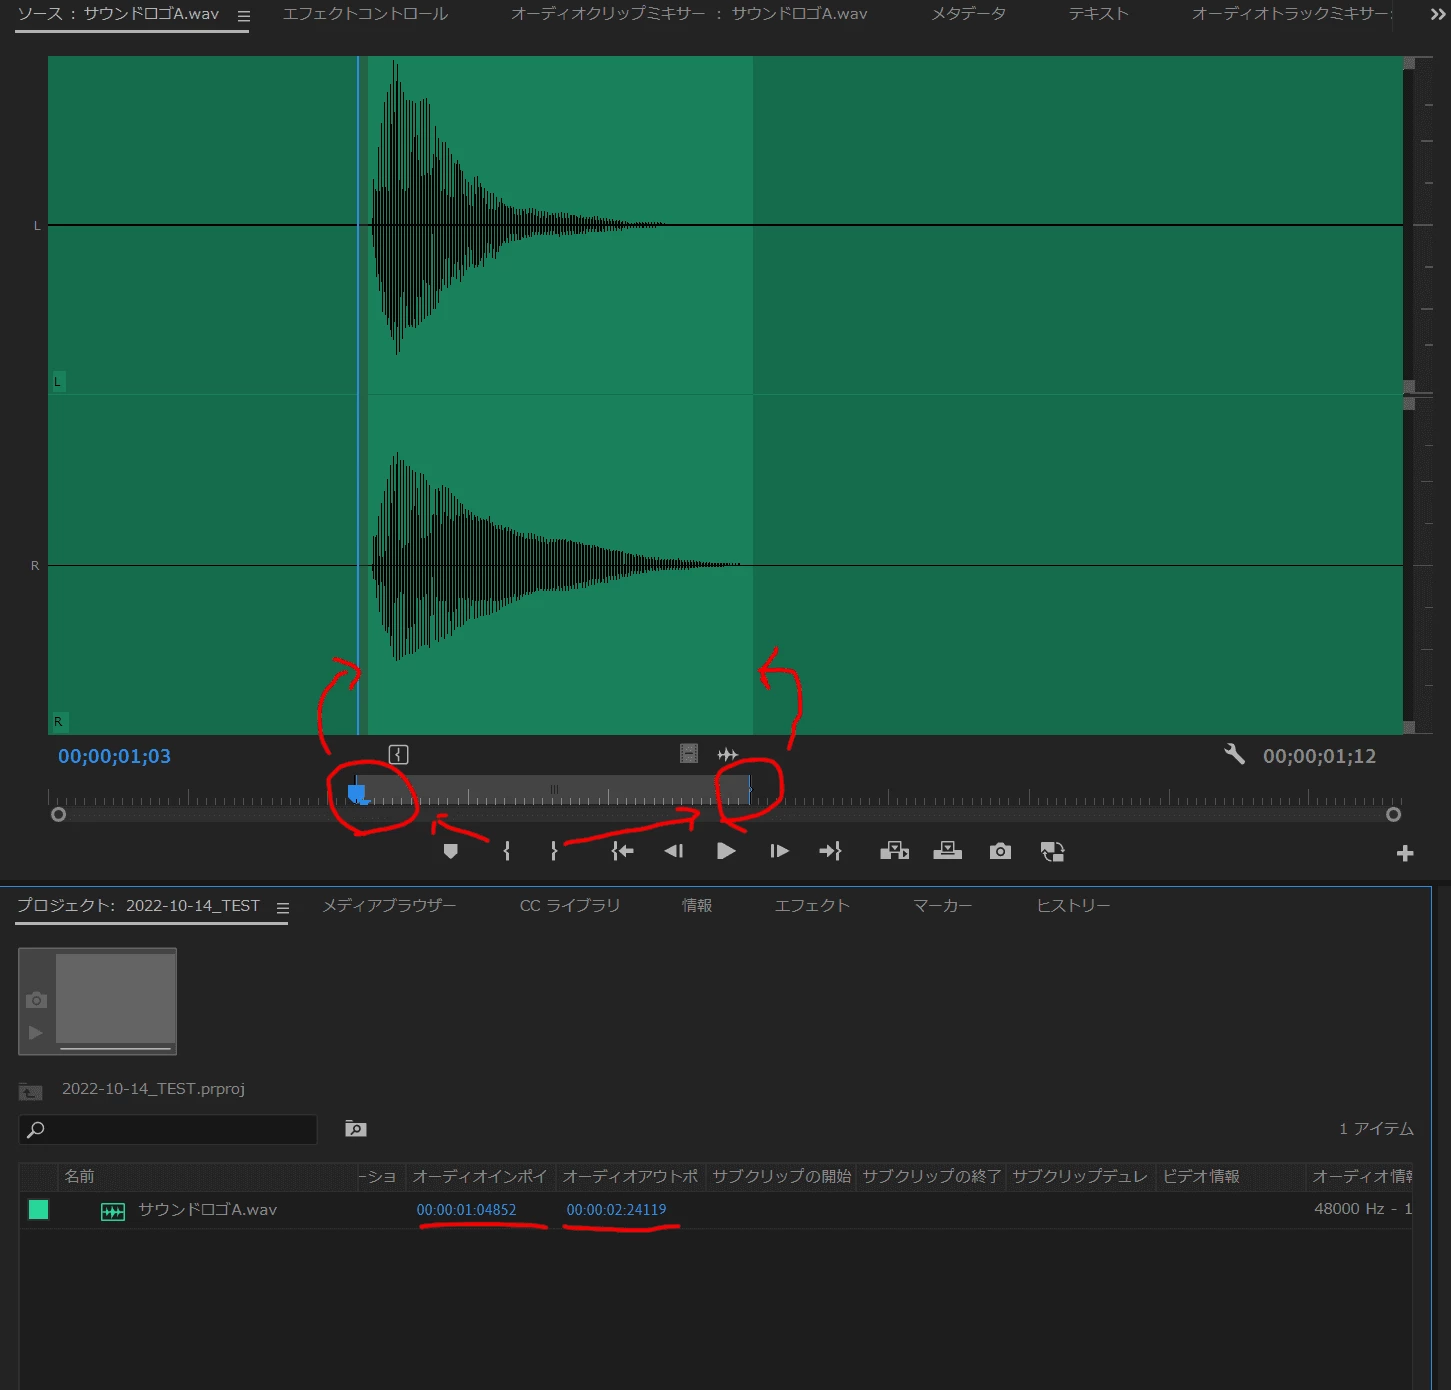The height and width of the screenshot is (1390, 1451).
Task: Click the current timecode 00;00;01;03
Action: click(x=114, y=756)
